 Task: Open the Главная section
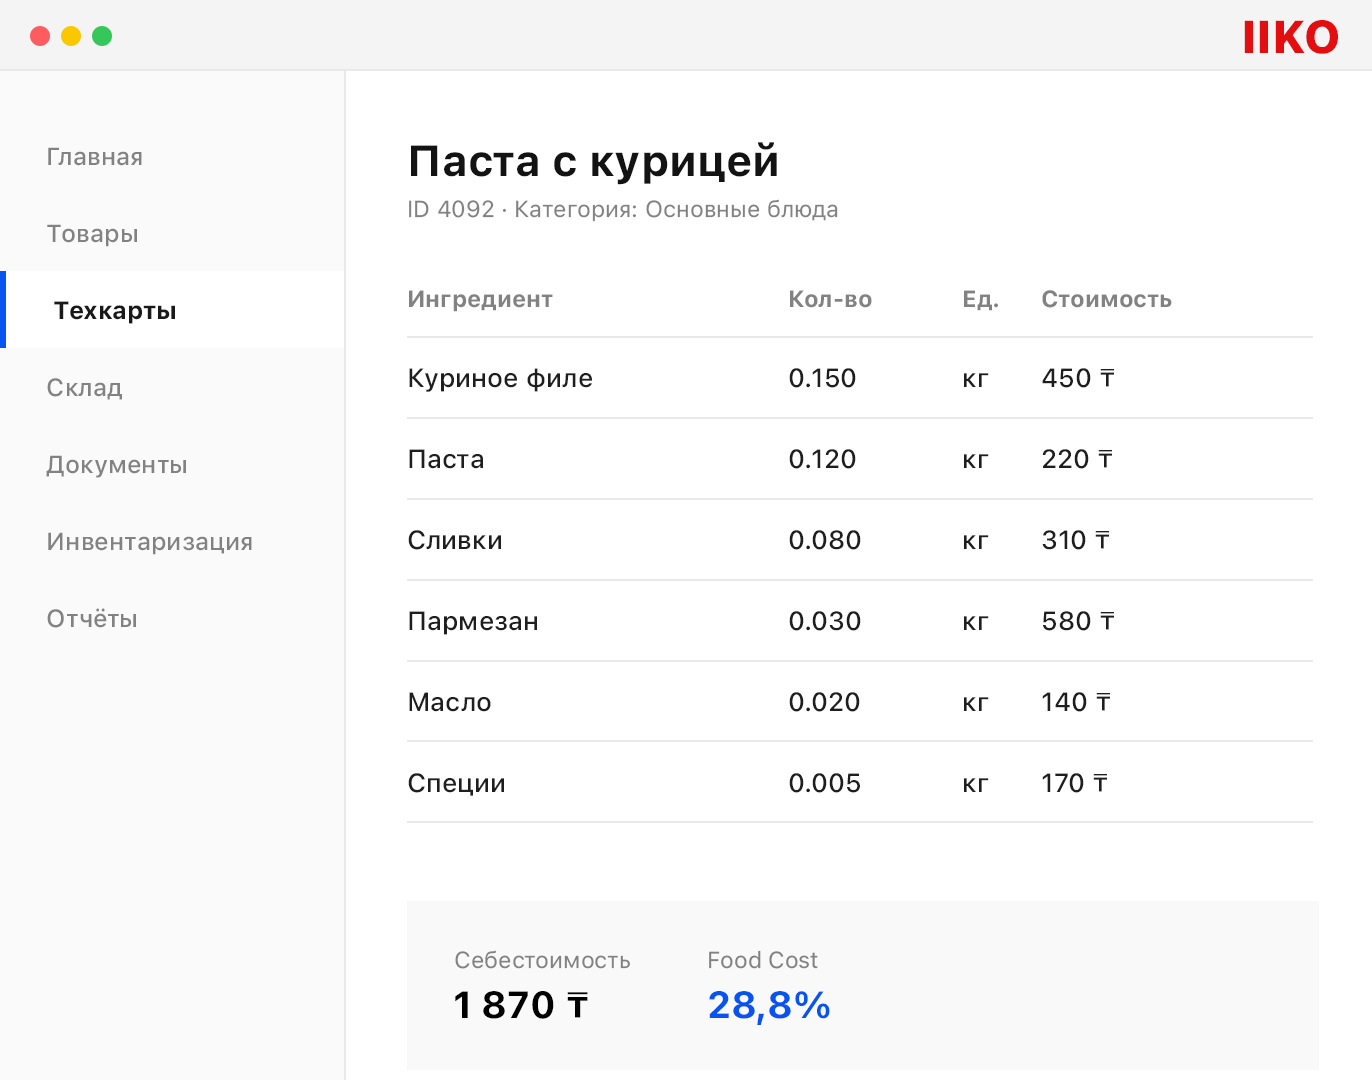tap(95, 157)
